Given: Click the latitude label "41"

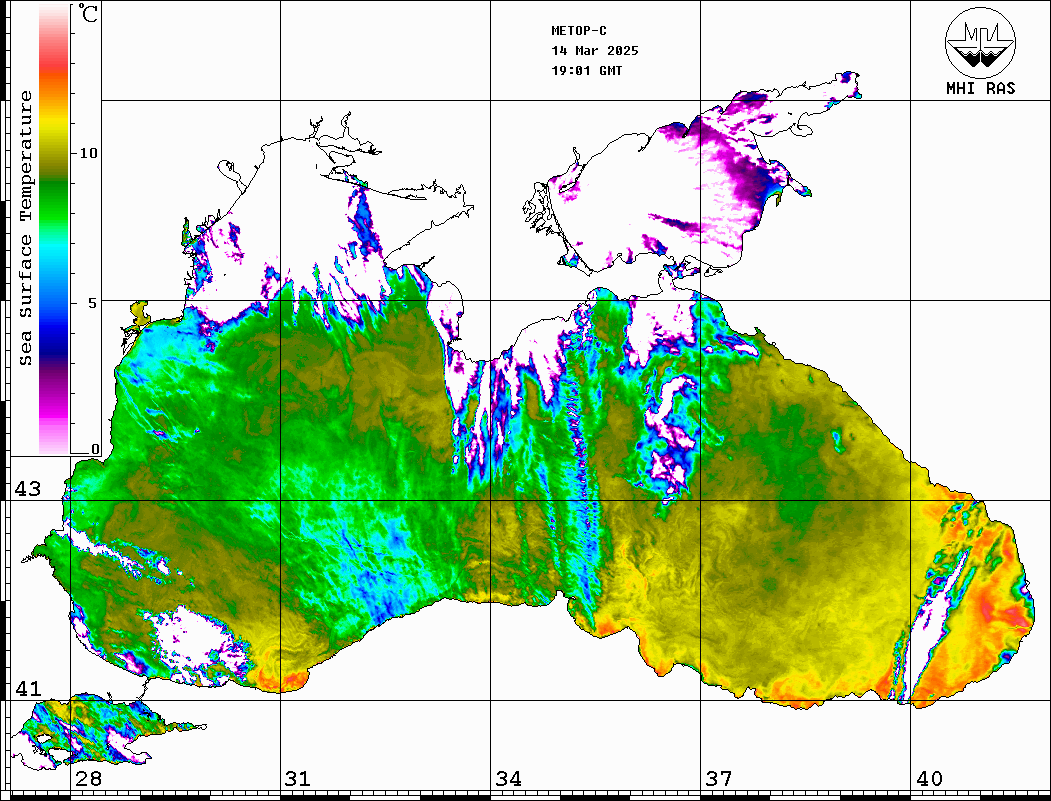Looking at the screenshot, I should 28,688.
